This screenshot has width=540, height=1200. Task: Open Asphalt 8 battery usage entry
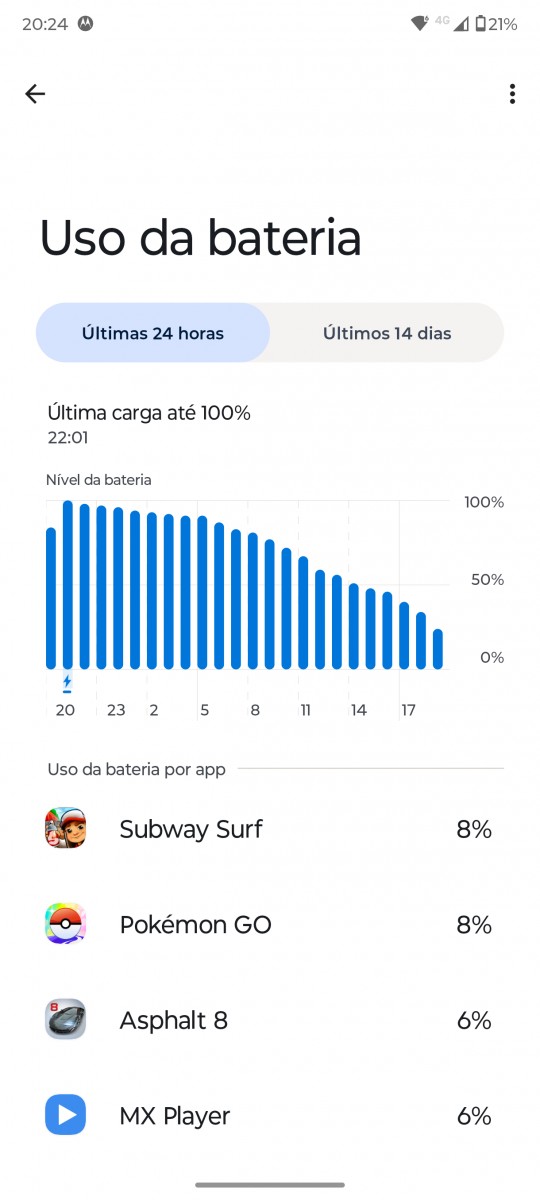(270, 1020)
